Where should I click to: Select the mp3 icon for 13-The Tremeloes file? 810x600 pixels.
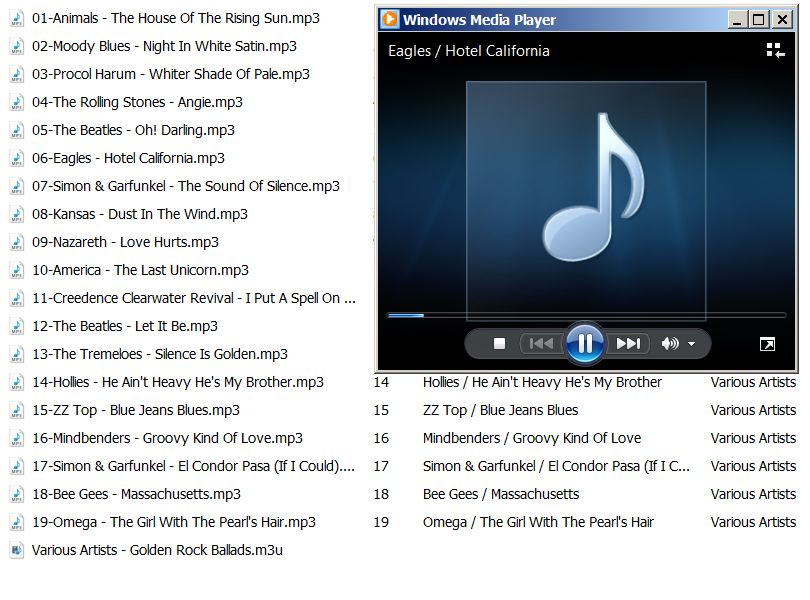click(17, 353)
